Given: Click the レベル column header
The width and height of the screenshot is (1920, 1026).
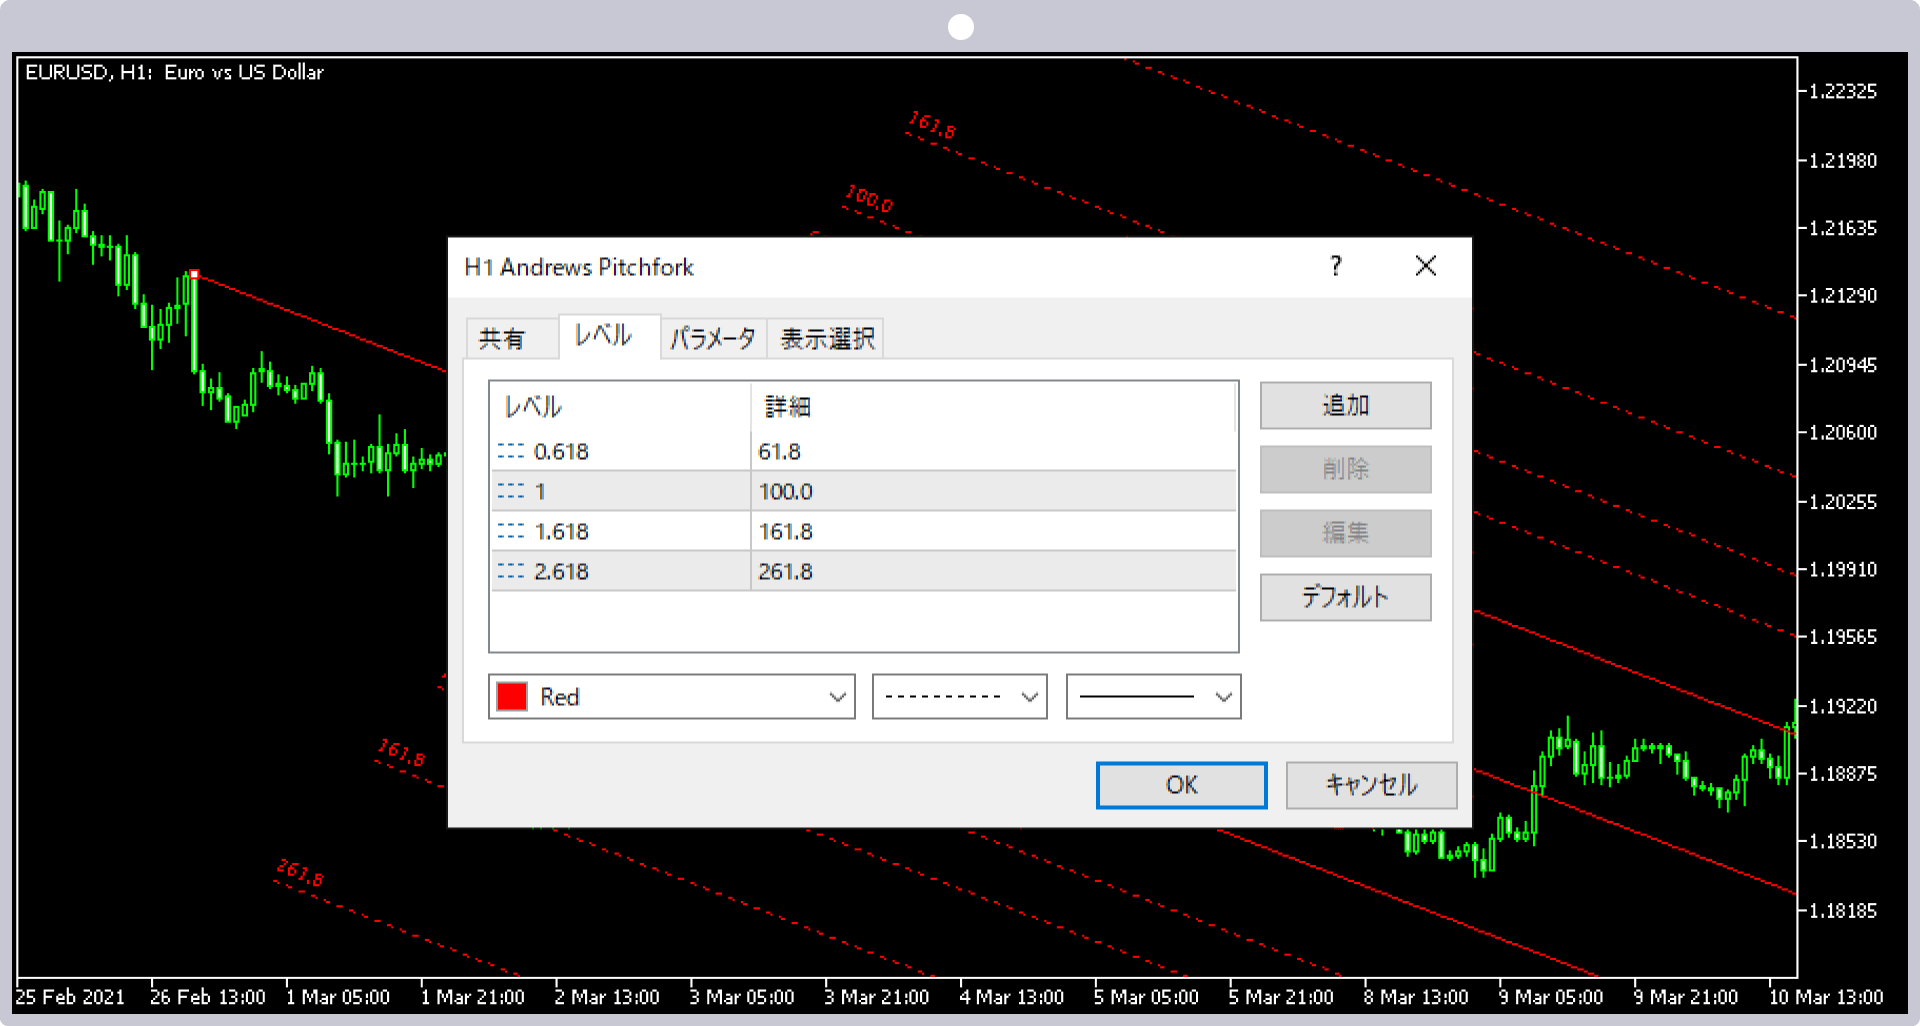Looking at the screenshot, I should coord(620,407).
